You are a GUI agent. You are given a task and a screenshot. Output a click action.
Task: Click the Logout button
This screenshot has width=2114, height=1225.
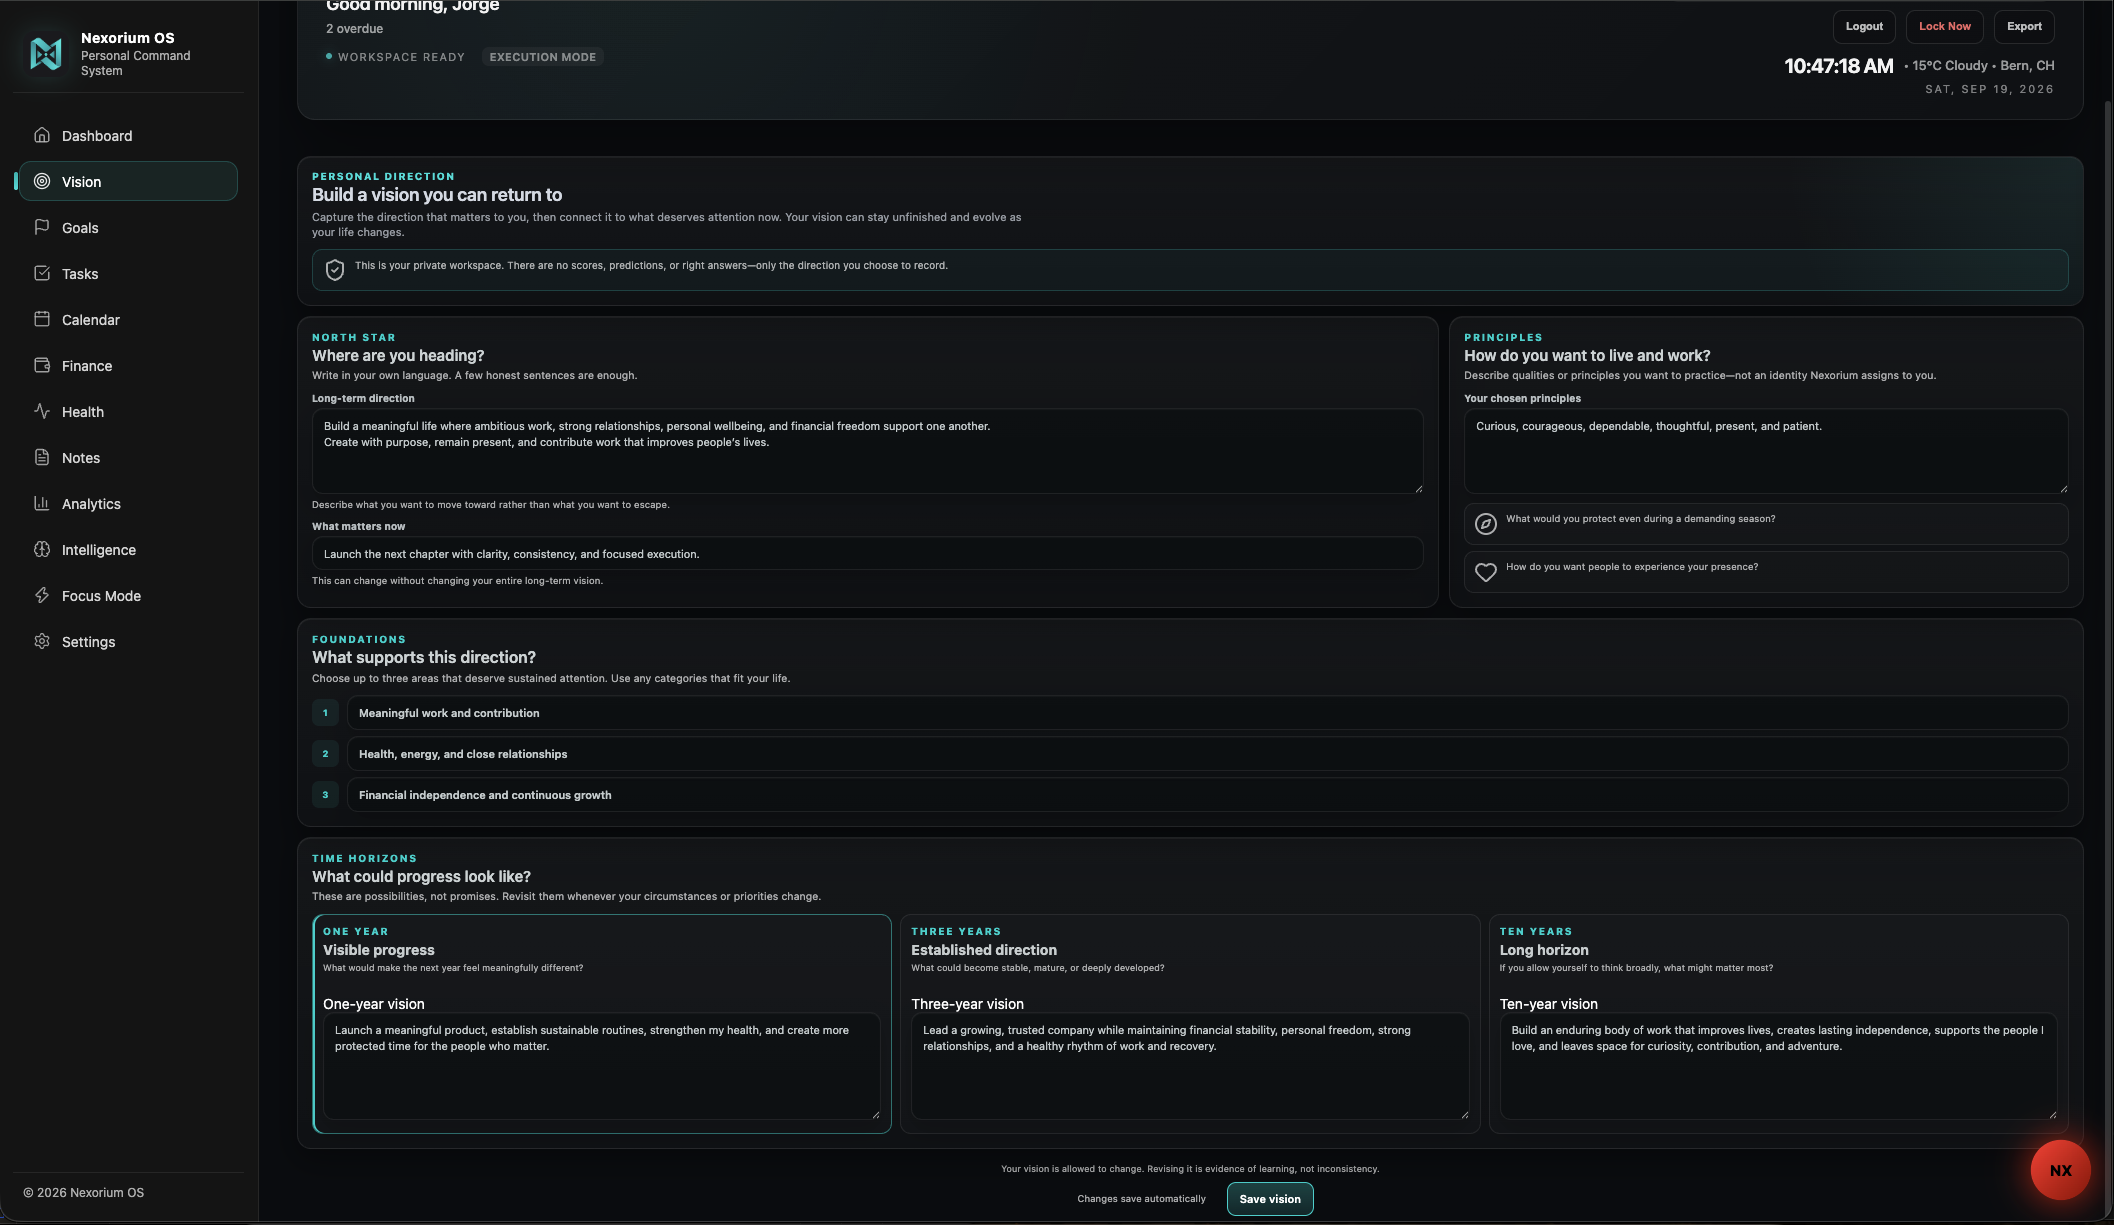[x=1864, y=27]
